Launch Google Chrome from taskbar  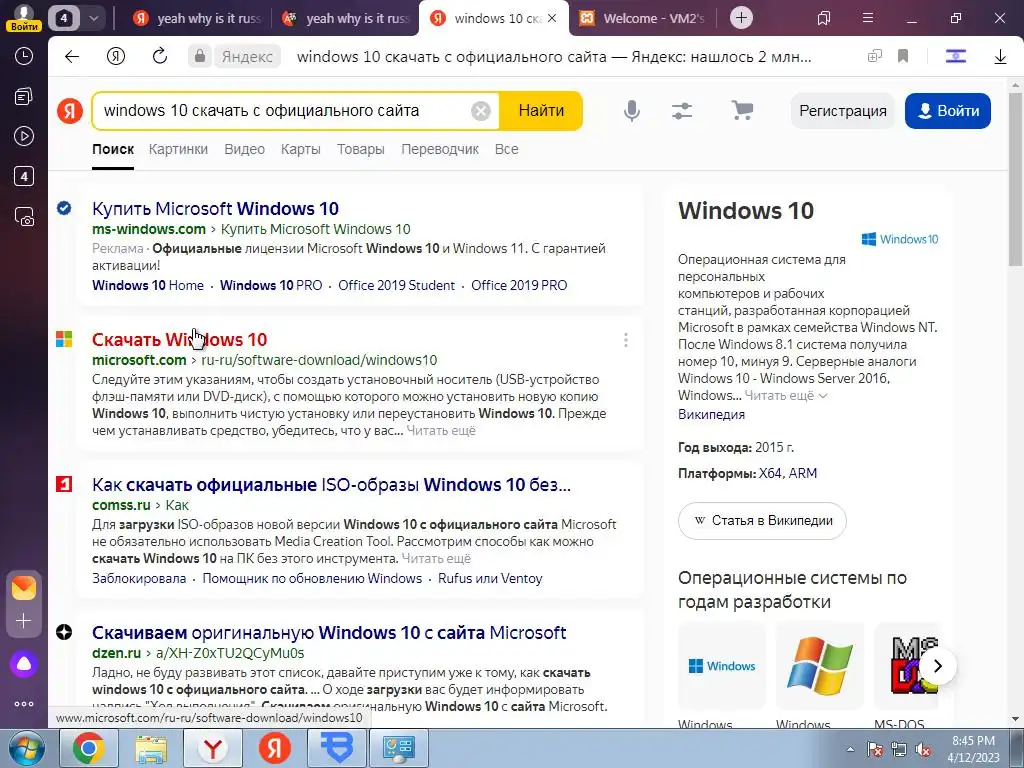89,748
